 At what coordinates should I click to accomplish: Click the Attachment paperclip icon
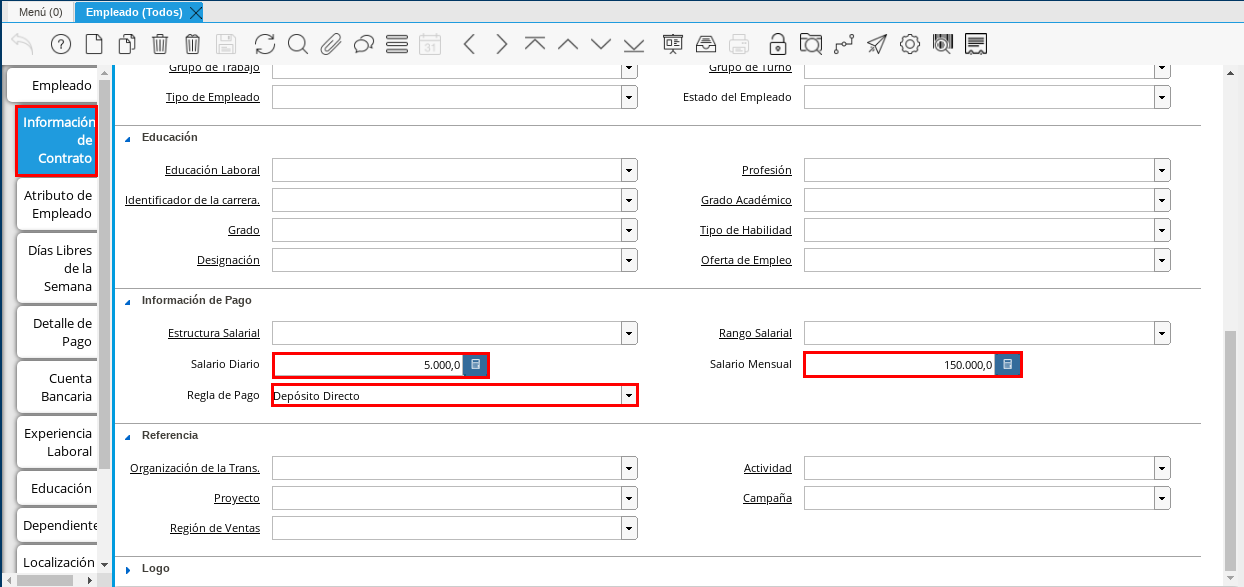[331, 44]
